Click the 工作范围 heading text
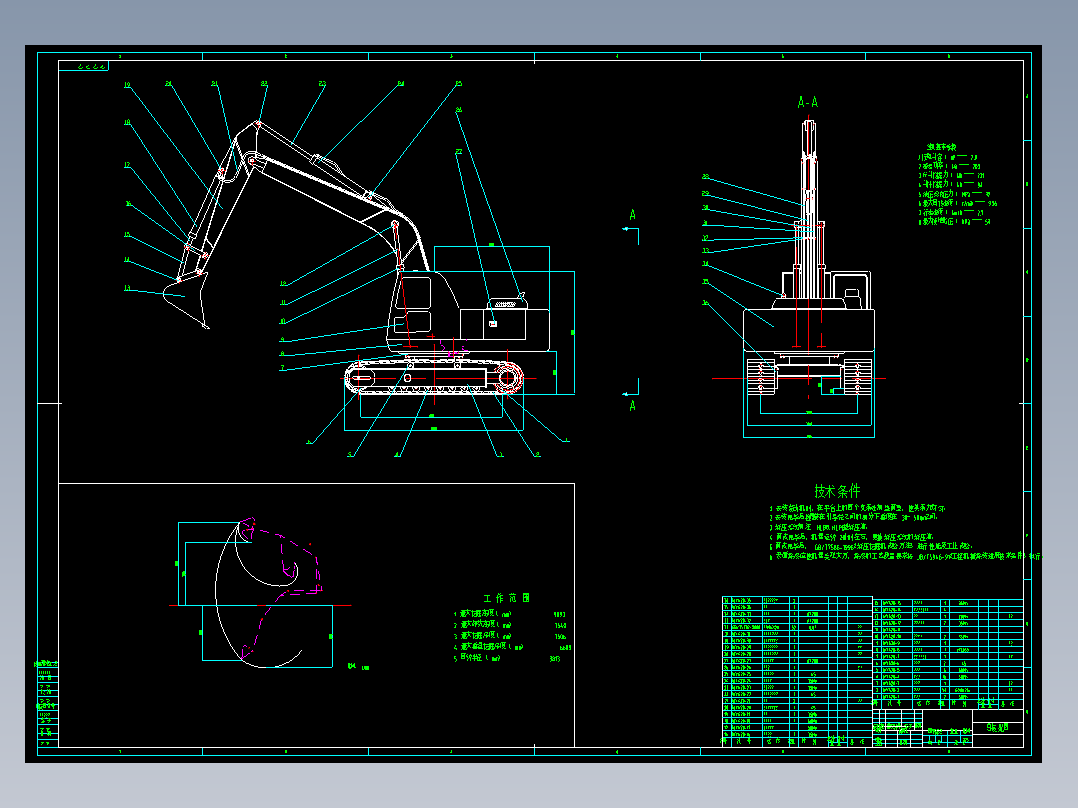This screenshot has width=1078, height=808. point(507,598)
